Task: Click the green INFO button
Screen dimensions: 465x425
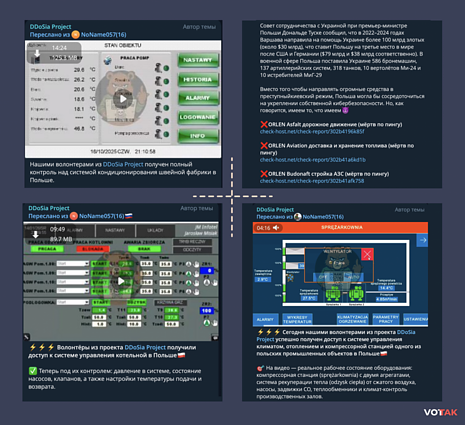Action: (198, 136)
